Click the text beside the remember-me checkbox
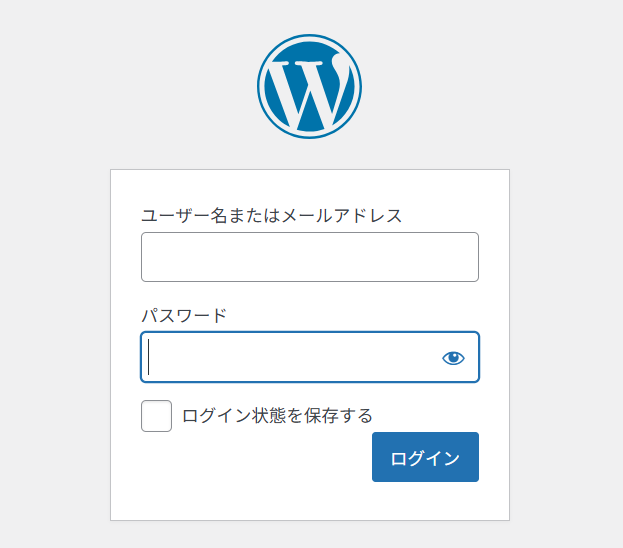This screenshot has width=623, height=548. pyautogui.click(x=277, y=416)
